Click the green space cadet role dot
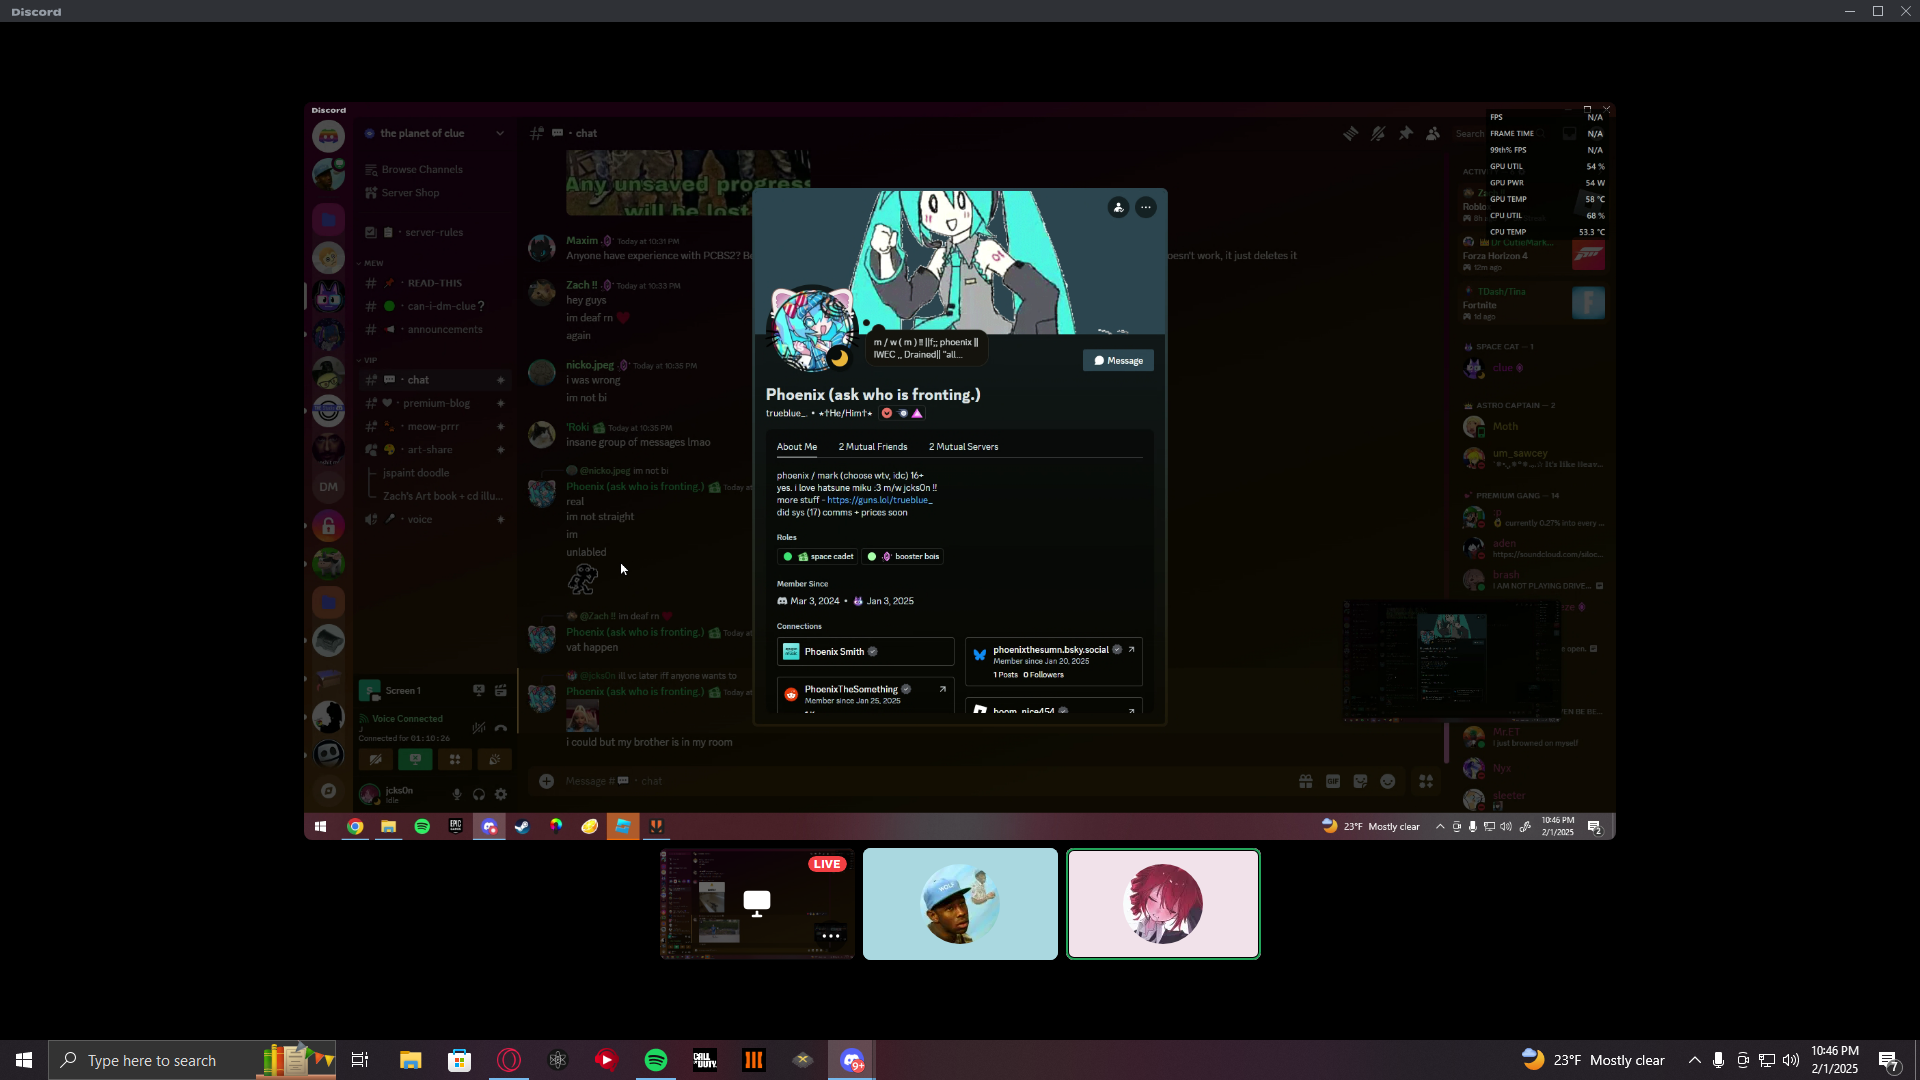Image resolution: width=1920 pixels, height=1080 pixels. click(788, 557)
